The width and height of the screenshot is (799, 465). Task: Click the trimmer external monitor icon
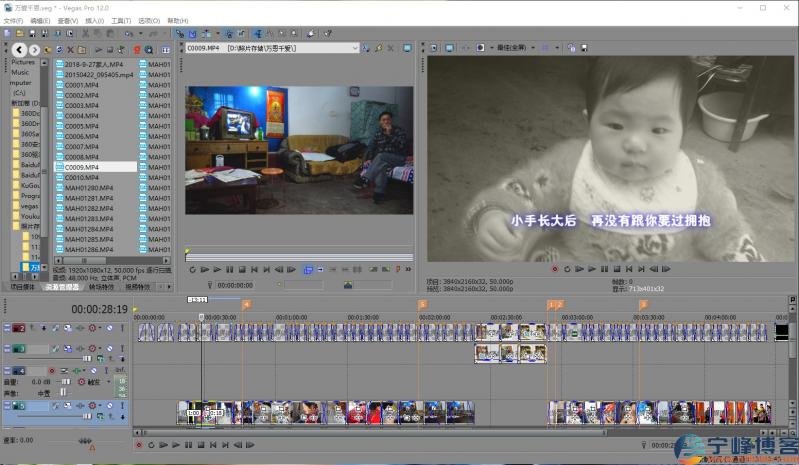[407, 48]
